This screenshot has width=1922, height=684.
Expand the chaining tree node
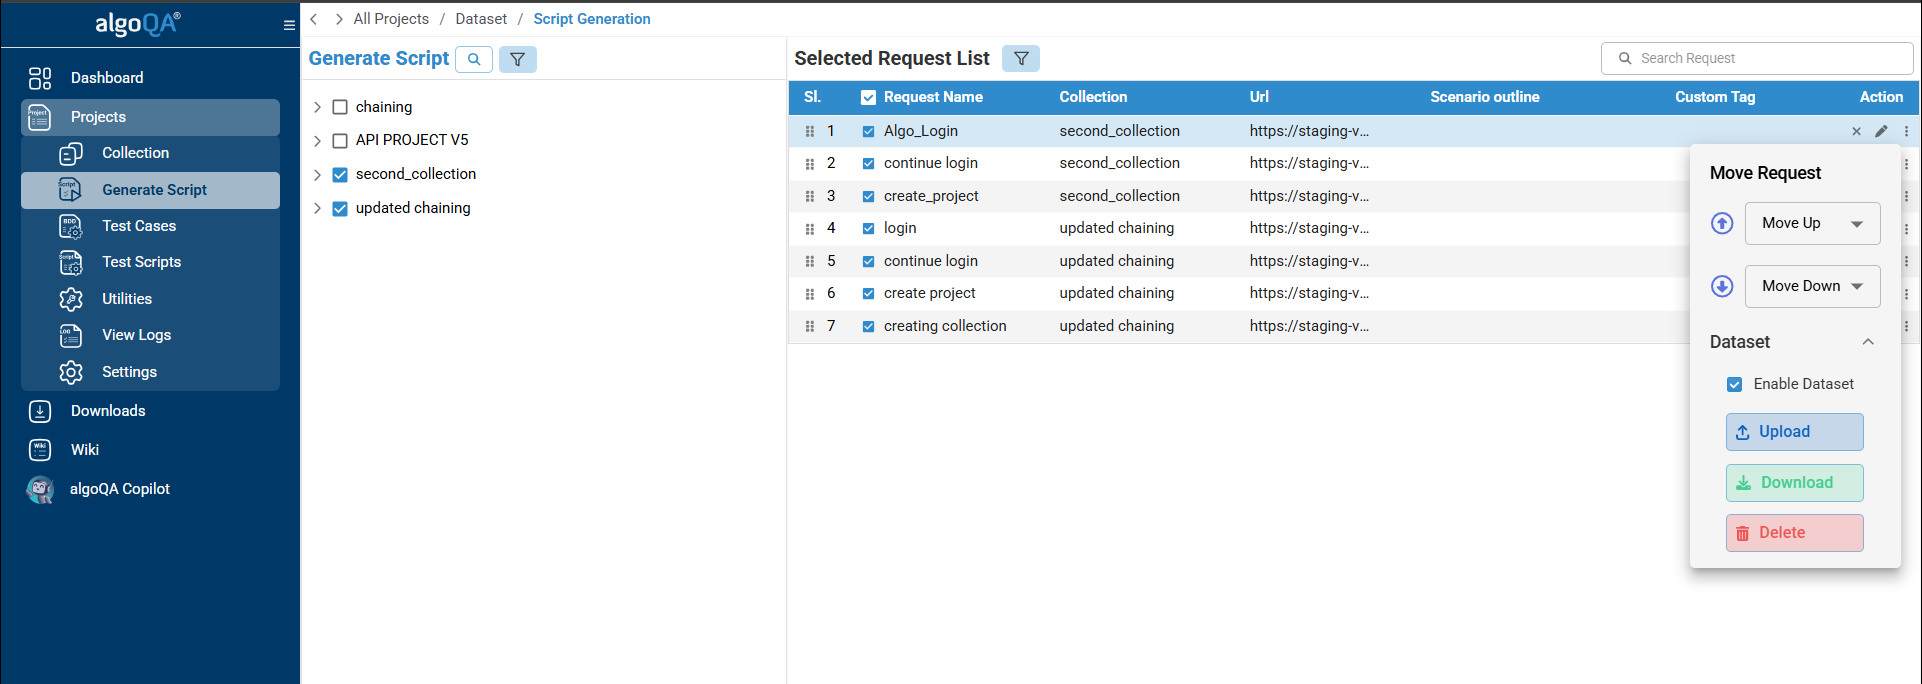(x=317, y=107)
